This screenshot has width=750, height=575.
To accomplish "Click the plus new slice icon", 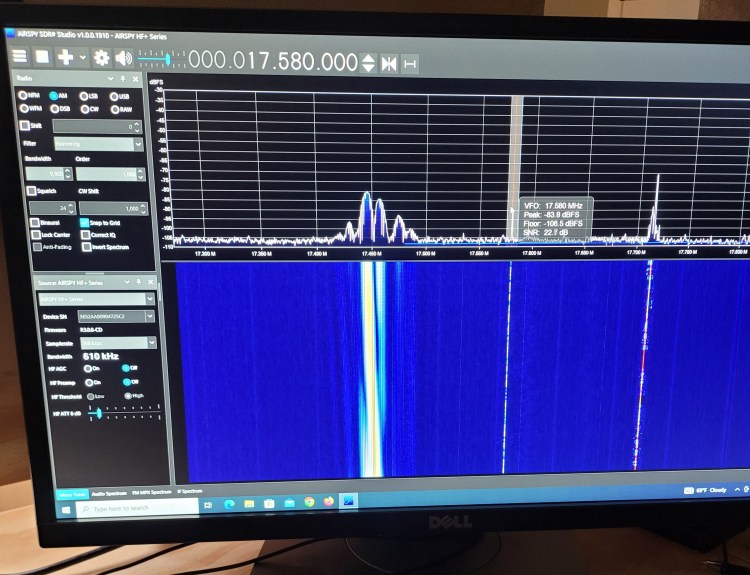I will click(x=65, y=57).
